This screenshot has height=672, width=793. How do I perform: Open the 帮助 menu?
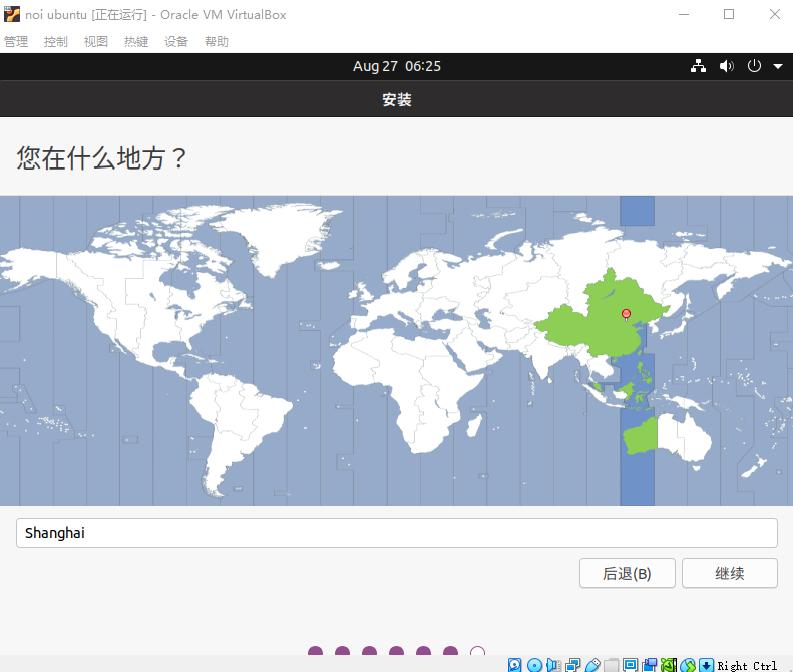click(x=216, y=41)
